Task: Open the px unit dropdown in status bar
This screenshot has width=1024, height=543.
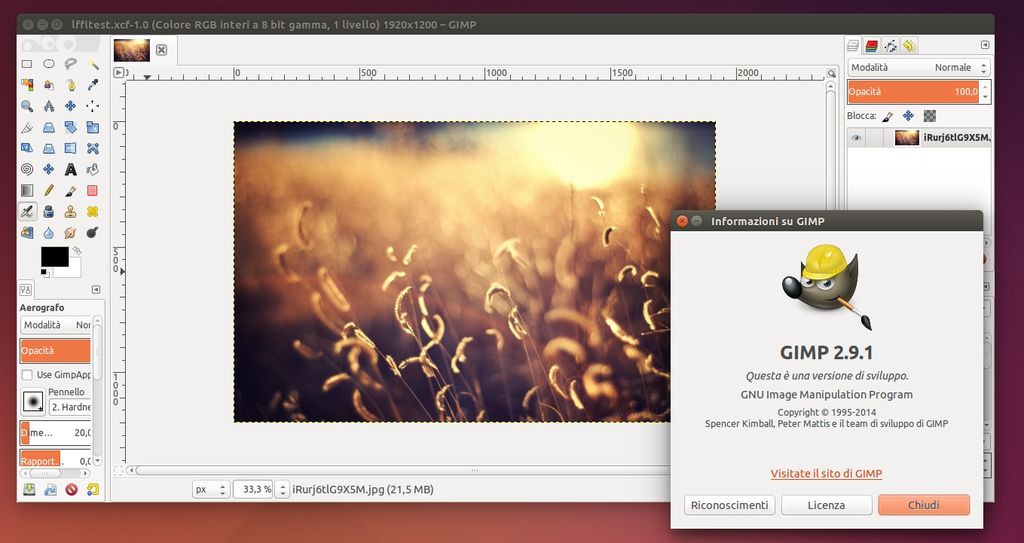Action: pyautogui.click(x=210, y=489)
